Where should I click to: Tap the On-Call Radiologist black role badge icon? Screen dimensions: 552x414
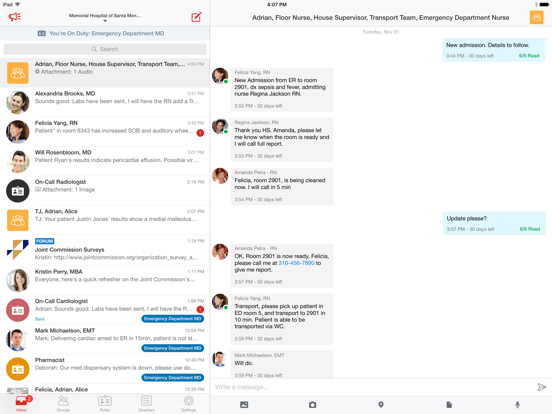[18, 191]
